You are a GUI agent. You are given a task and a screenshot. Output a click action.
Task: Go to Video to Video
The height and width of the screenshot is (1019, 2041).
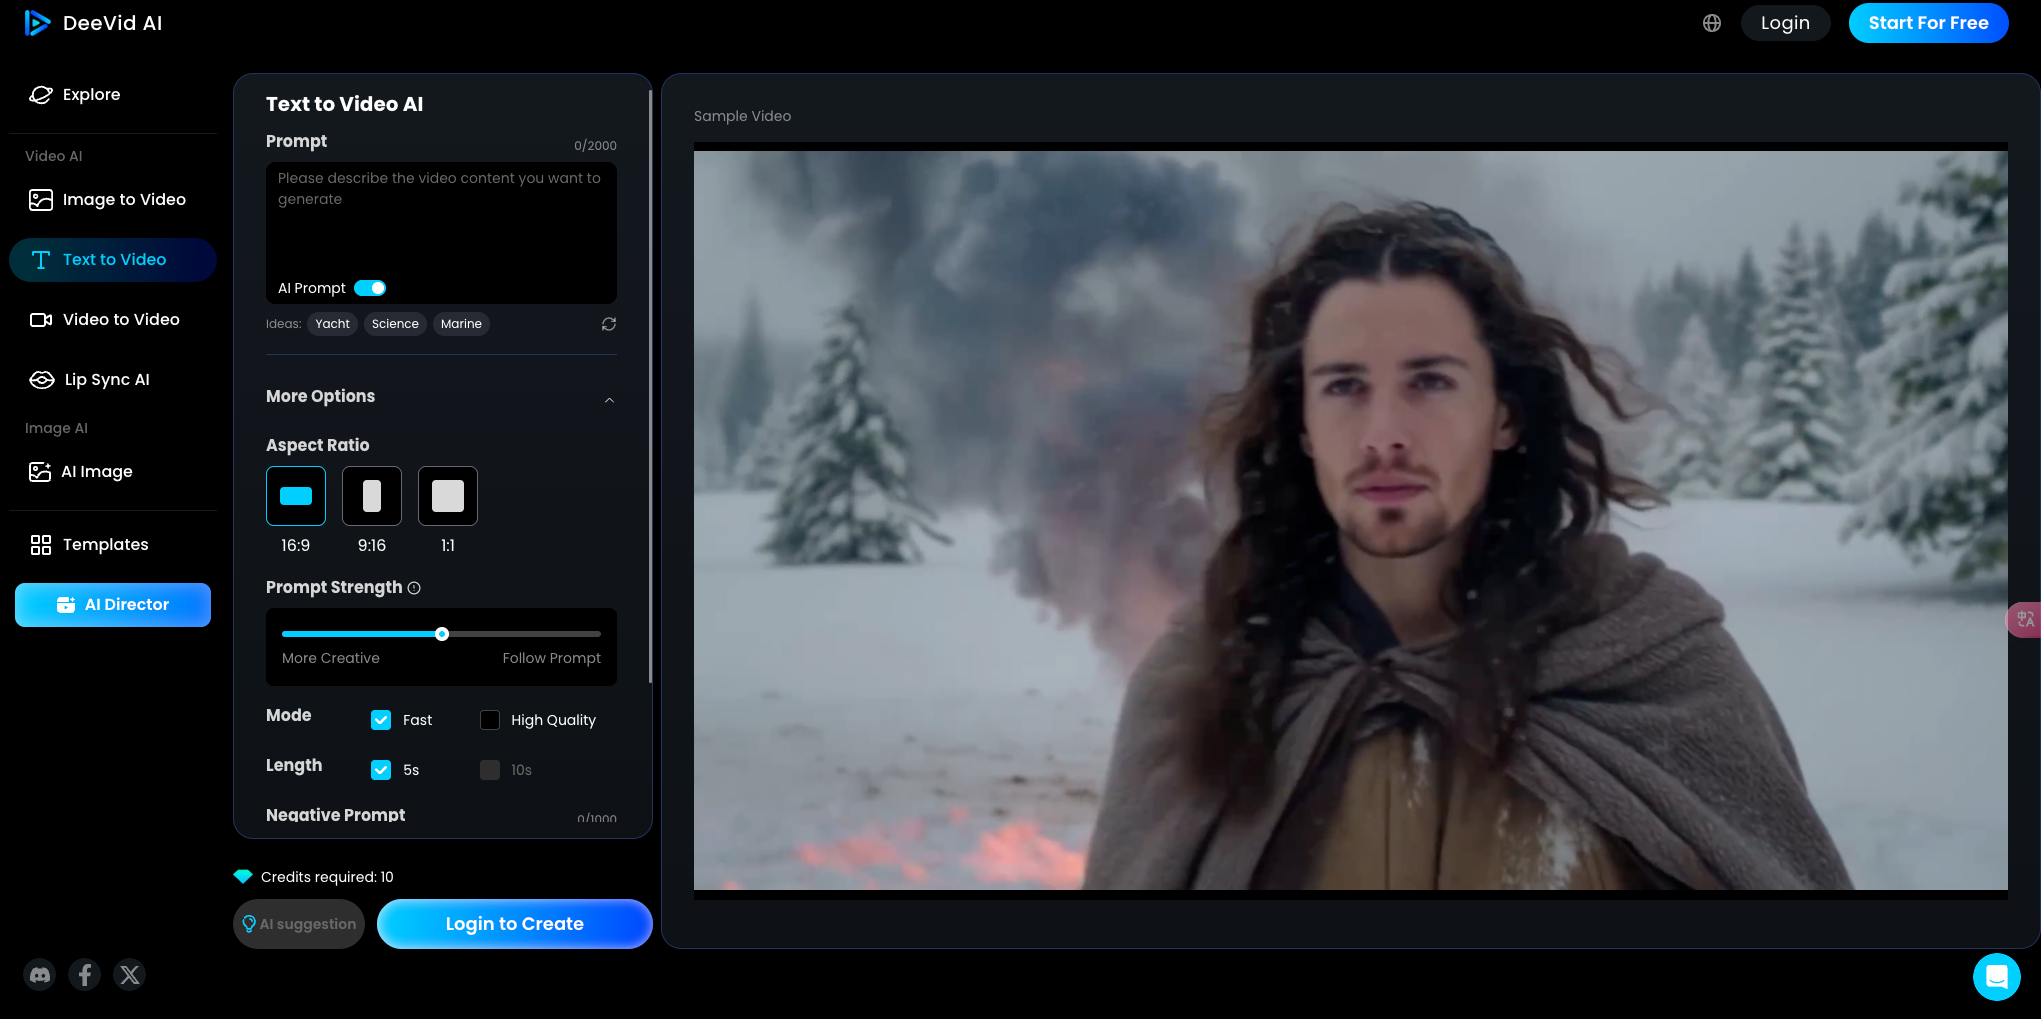(x=113, y=320)
